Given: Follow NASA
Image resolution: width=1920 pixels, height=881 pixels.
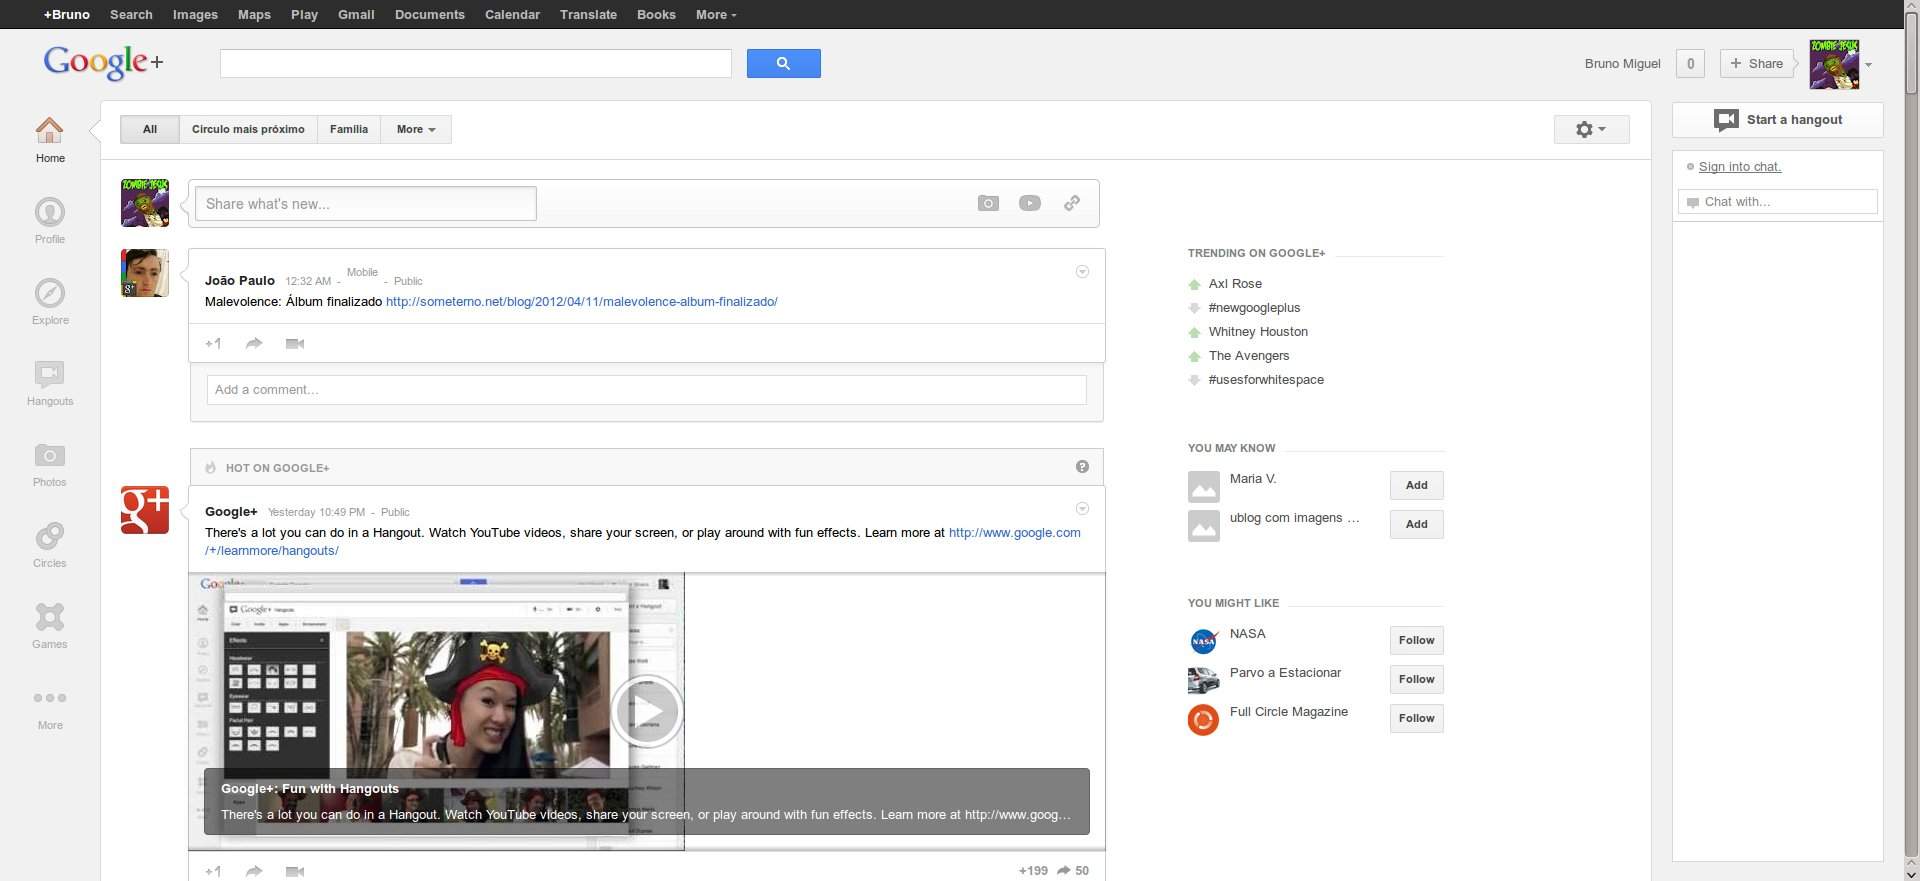Looking at the screenshot, I should click(x=1416, y=640).
